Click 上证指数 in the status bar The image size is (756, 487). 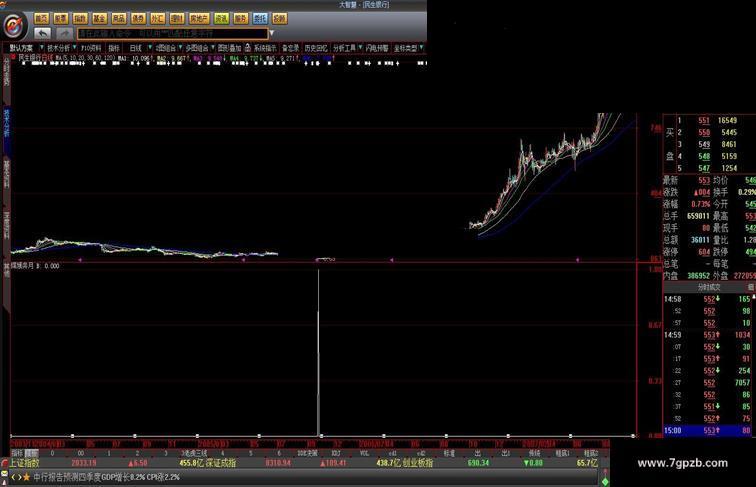[x=25, y=463]
